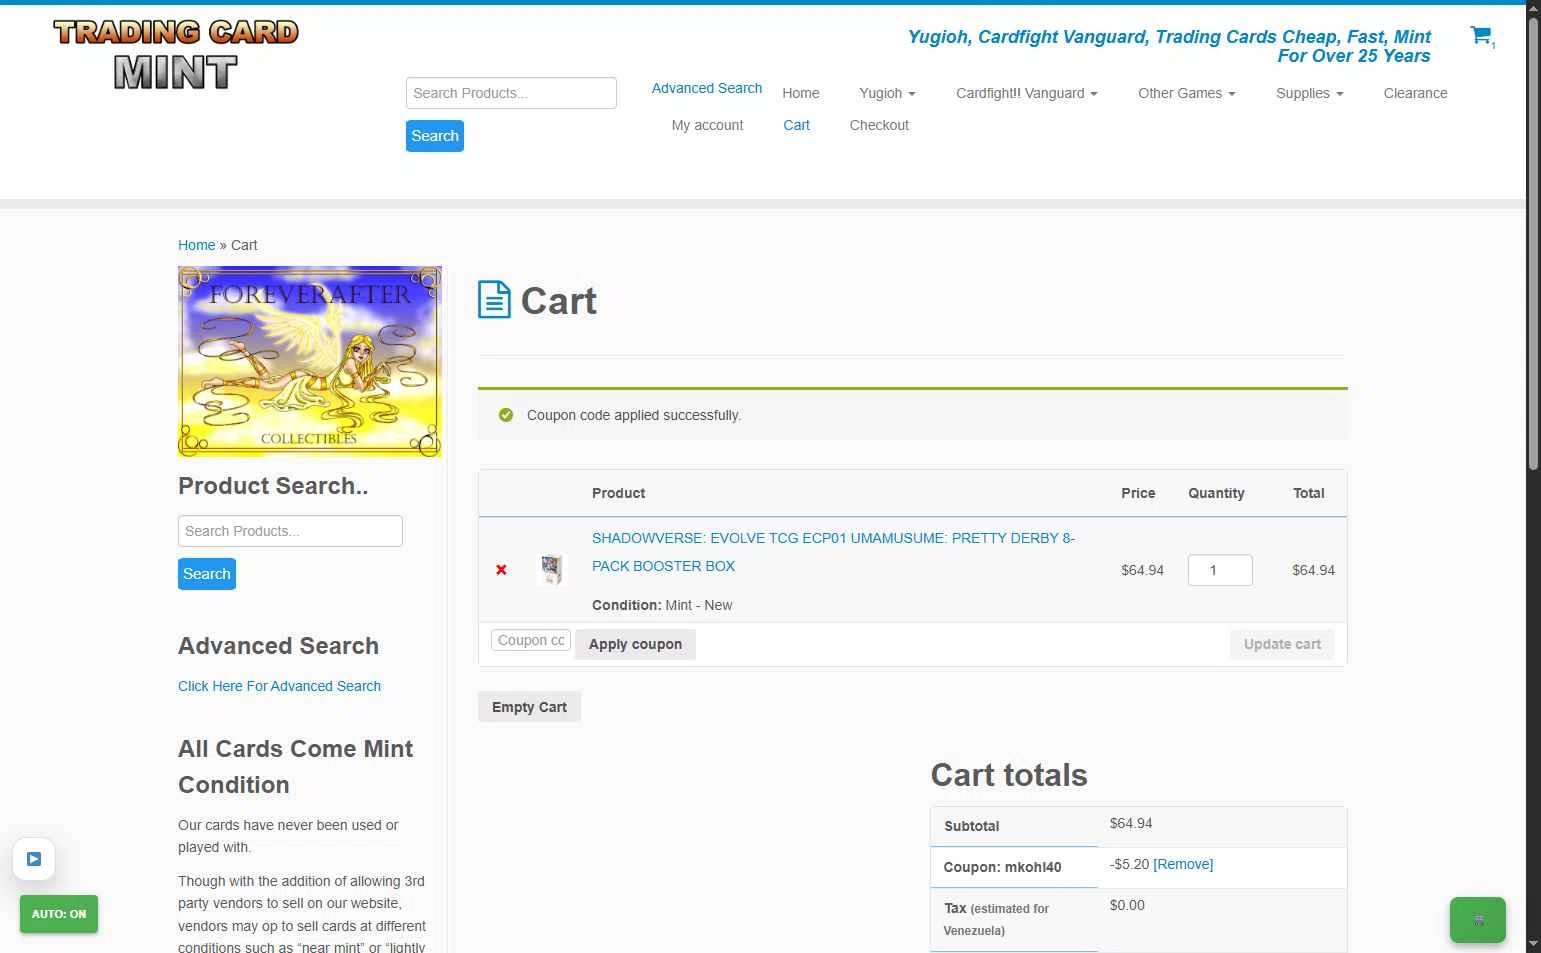Click the blue play icon widget

click(34, 859)
